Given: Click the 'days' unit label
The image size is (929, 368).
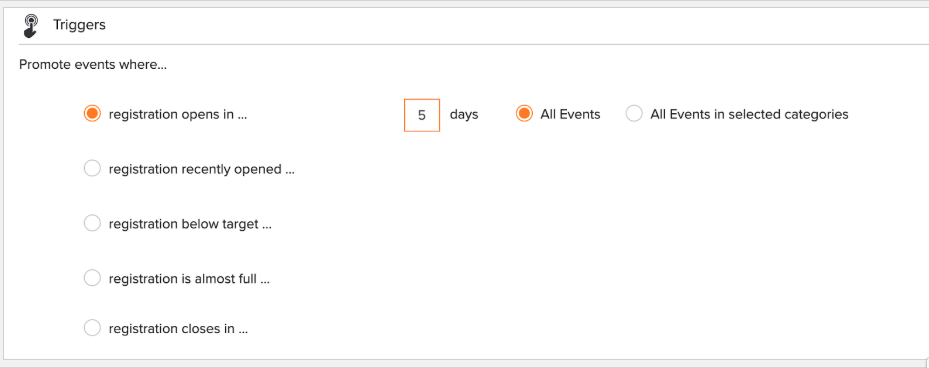Looking at the screenshot, I should point(464,114).
